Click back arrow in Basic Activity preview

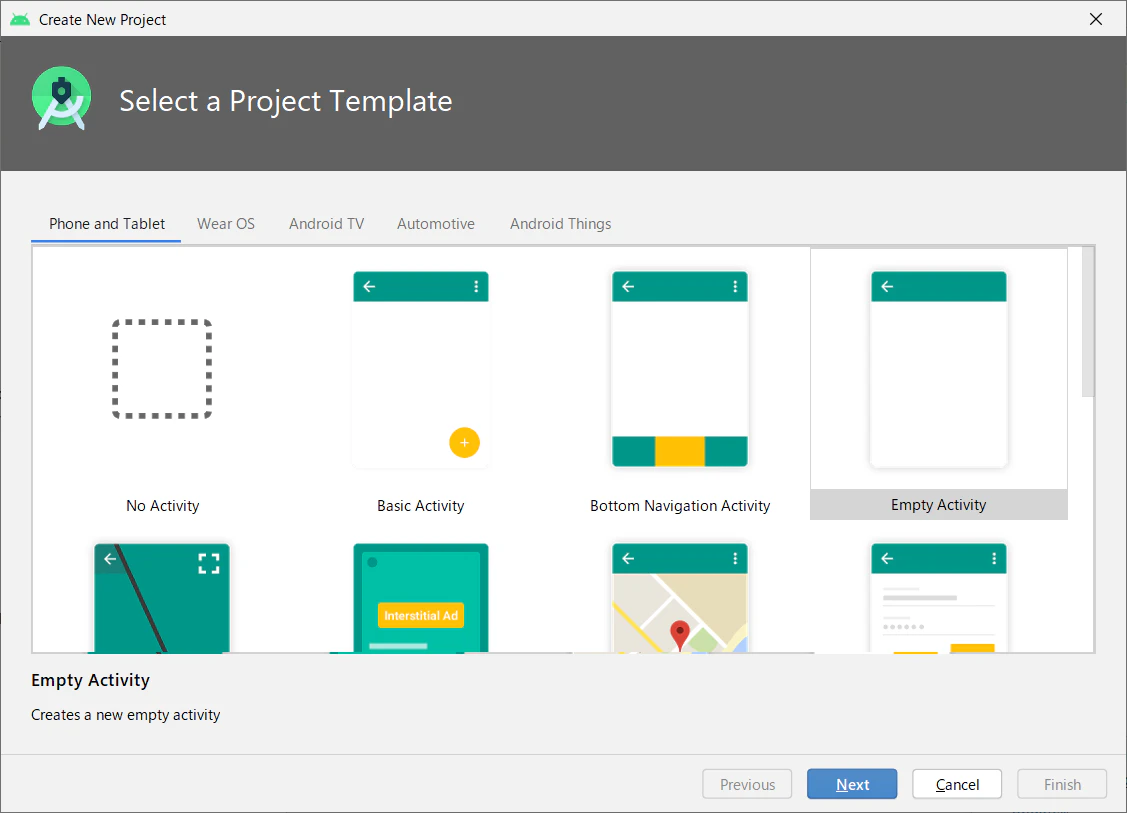[x=369, y=286]
